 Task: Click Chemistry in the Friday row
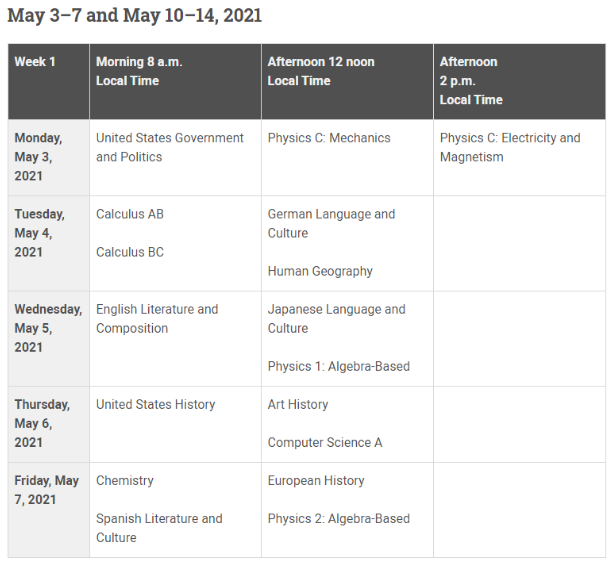pos(125,480)
